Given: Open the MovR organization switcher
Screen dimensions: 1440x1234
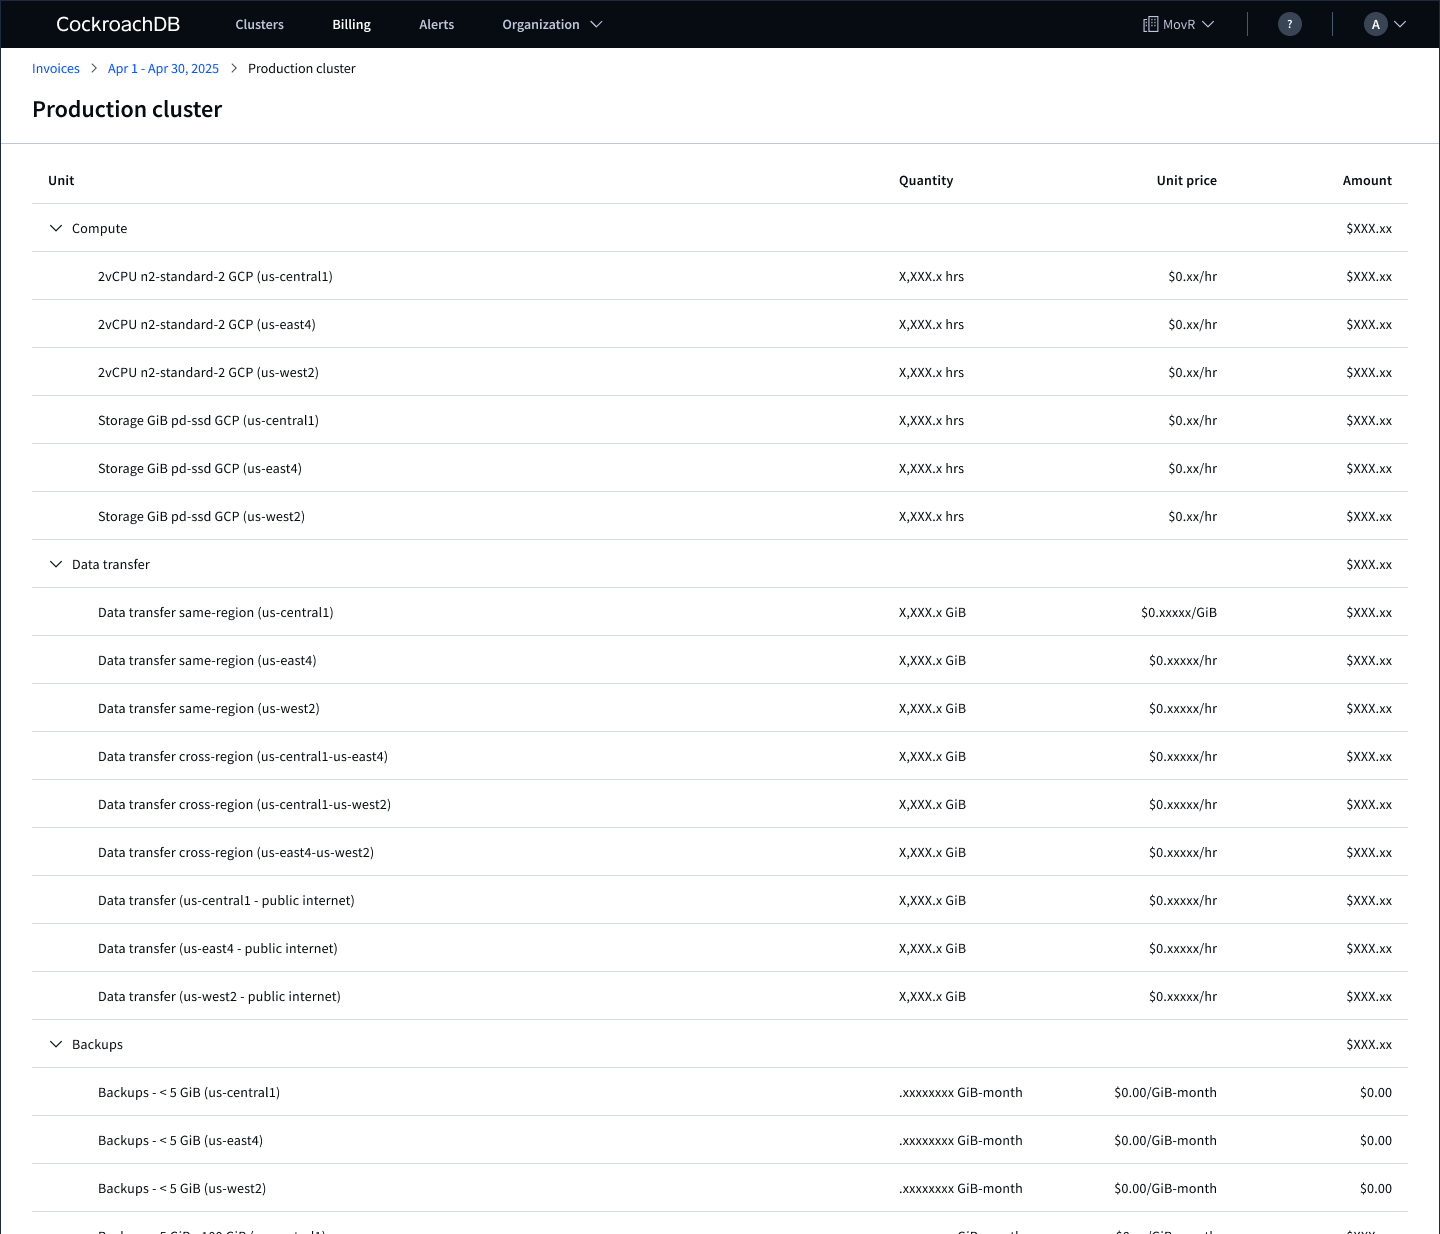Looking at the screenshot, I should (1179, 24).
